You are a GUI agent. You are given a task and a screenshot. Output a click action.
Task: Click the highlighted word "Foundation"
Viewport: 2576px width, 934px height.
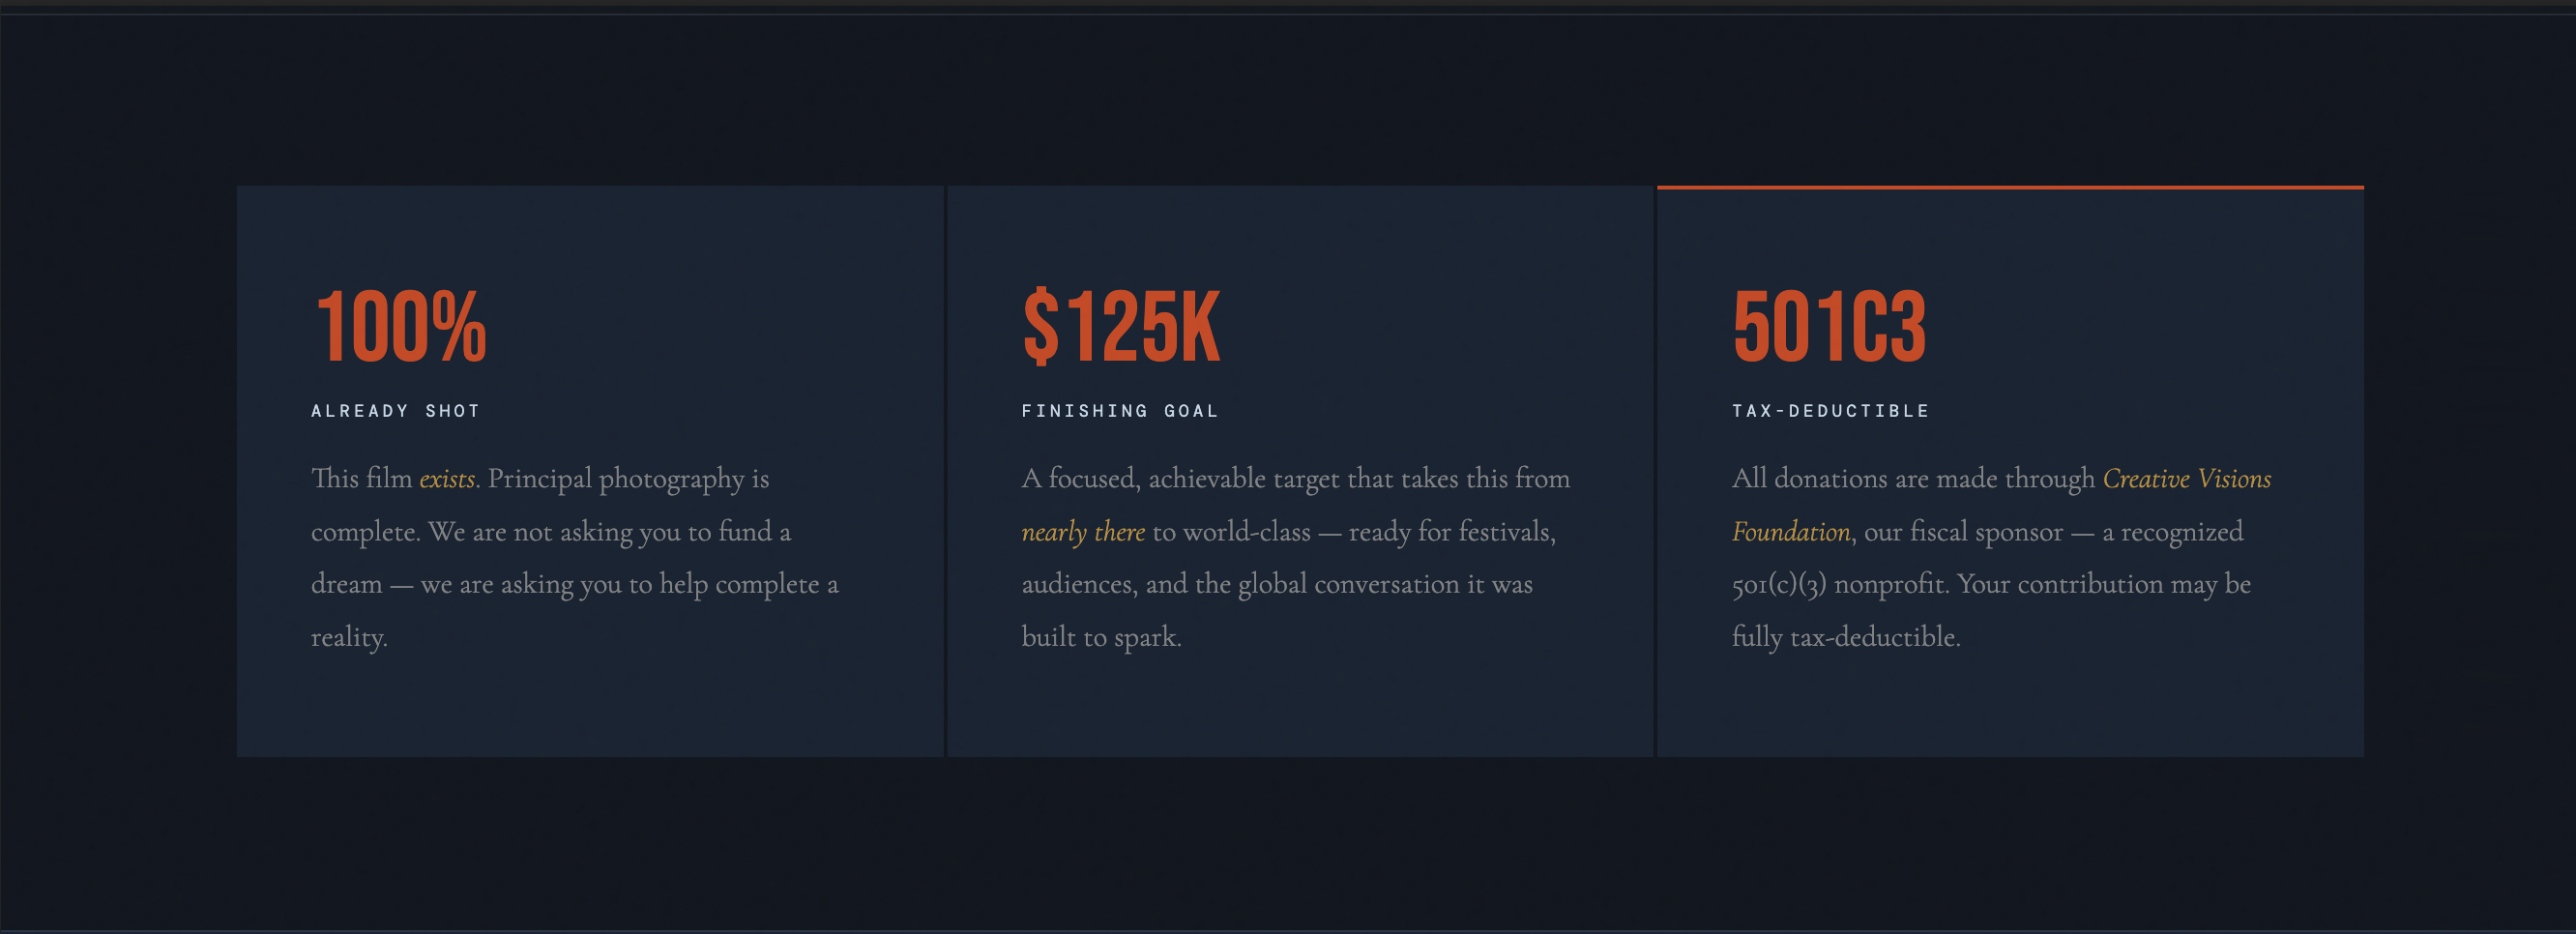point(1790,532)
